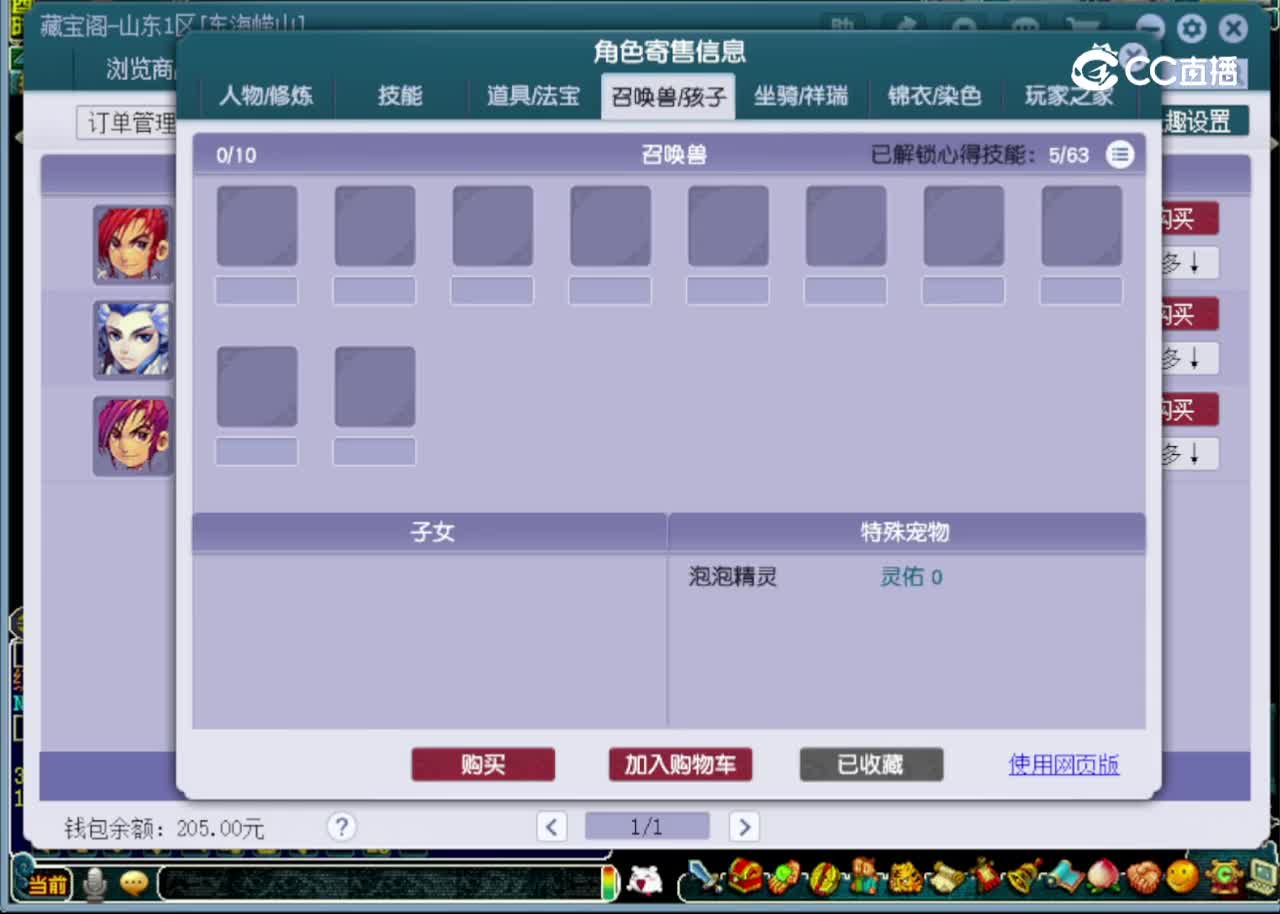Open the 使用网页版 link
Viewport: 1280px width, 914px height.
pos(1063,762)
